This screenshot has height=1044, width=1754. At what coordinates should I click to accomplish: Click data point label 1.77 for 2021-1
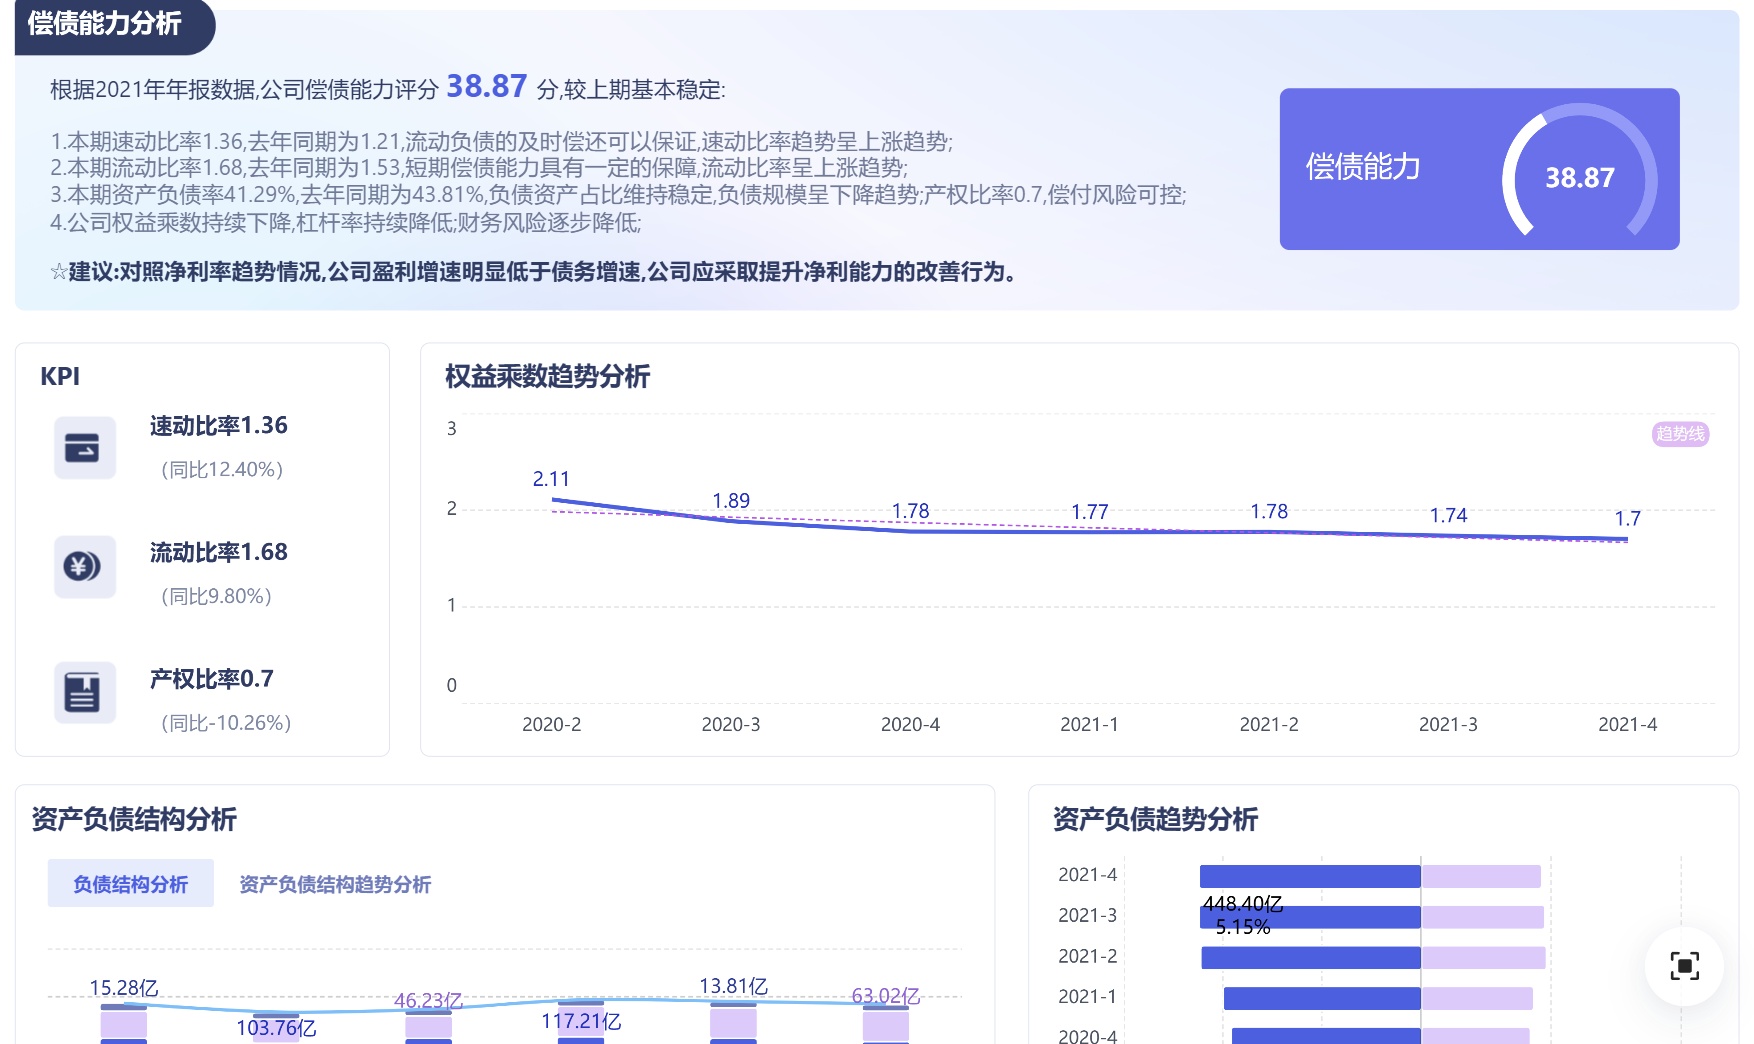[x=1090, y=512]
